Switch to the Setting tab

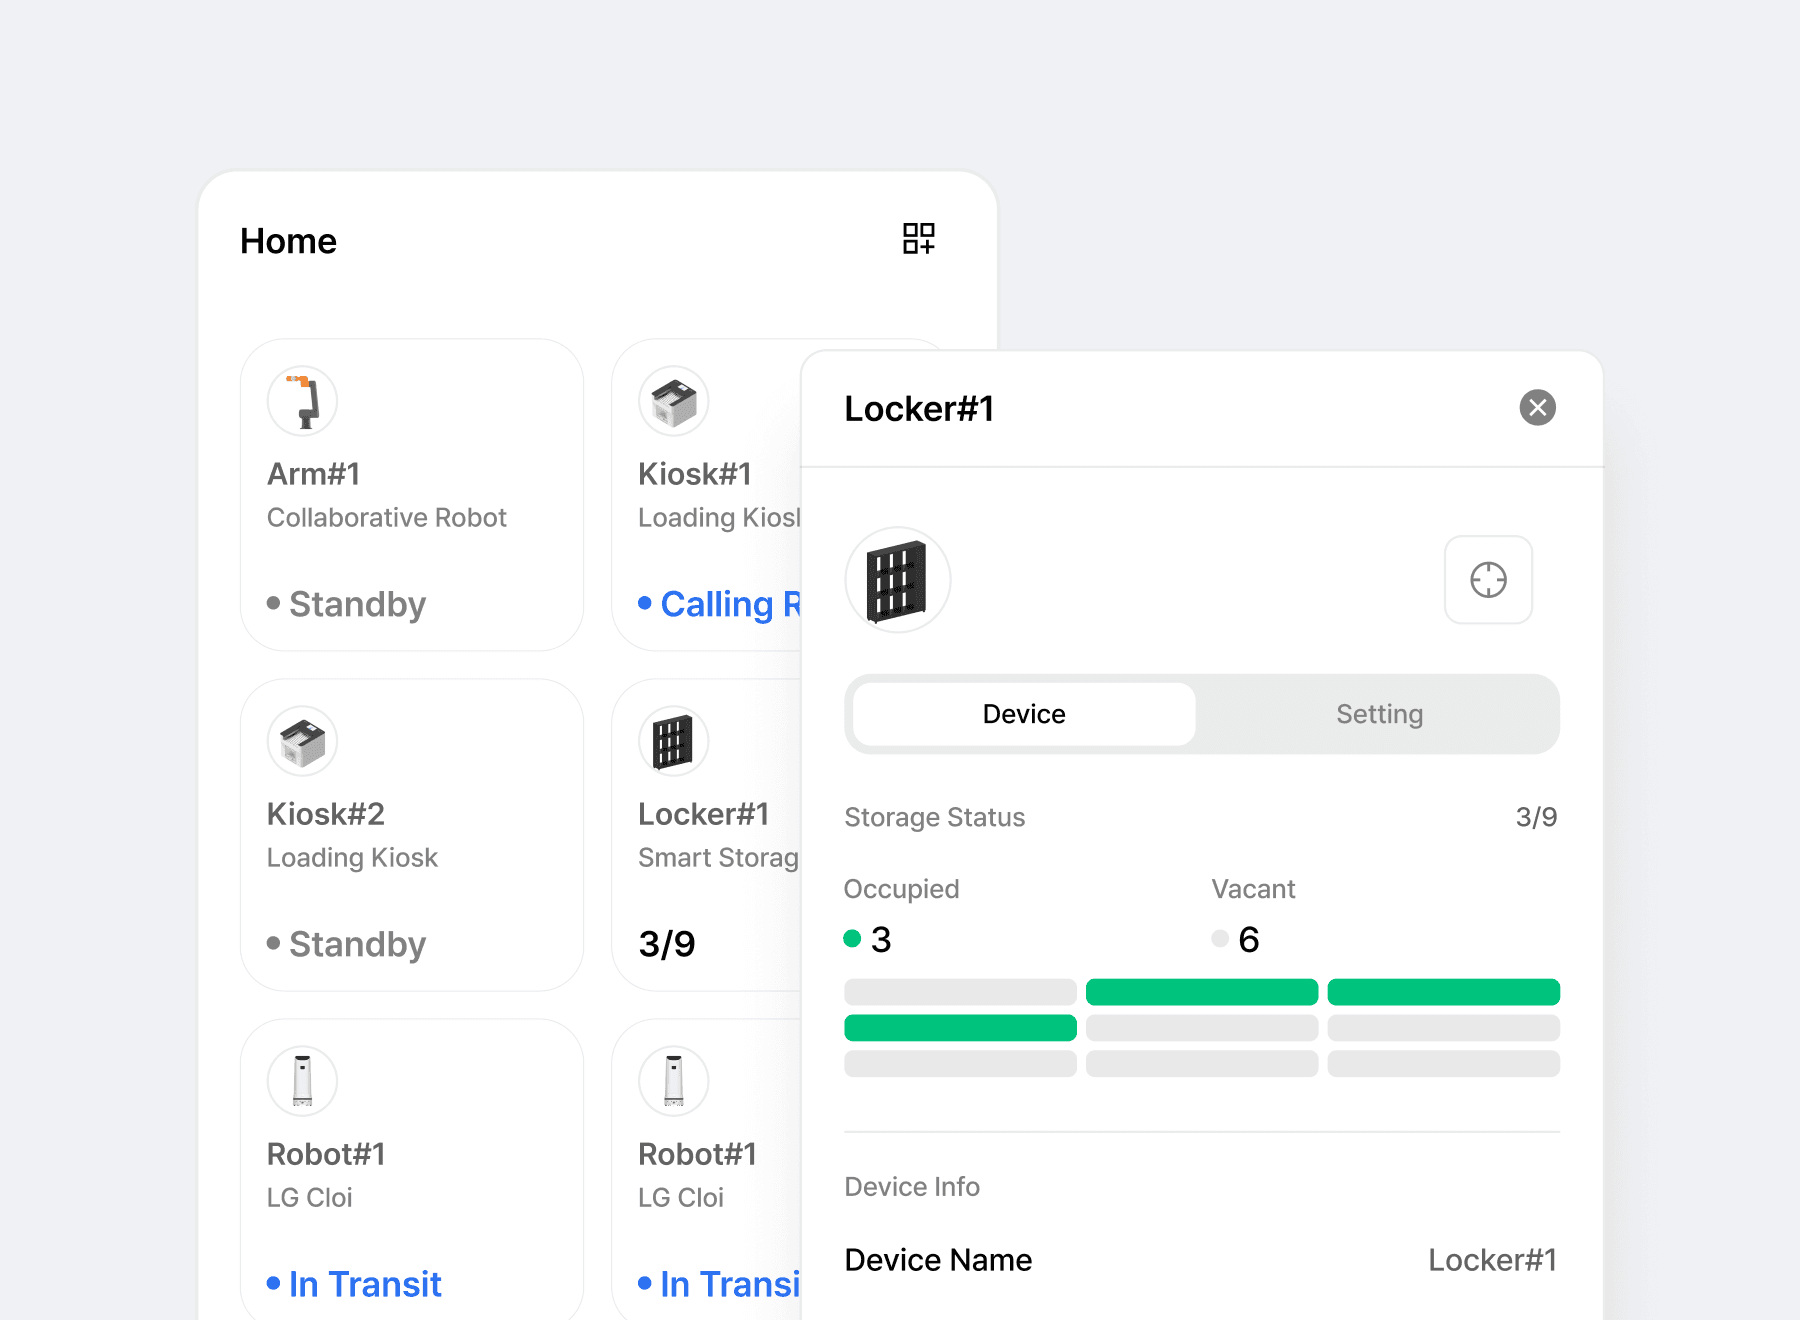tap(1379, 714)
